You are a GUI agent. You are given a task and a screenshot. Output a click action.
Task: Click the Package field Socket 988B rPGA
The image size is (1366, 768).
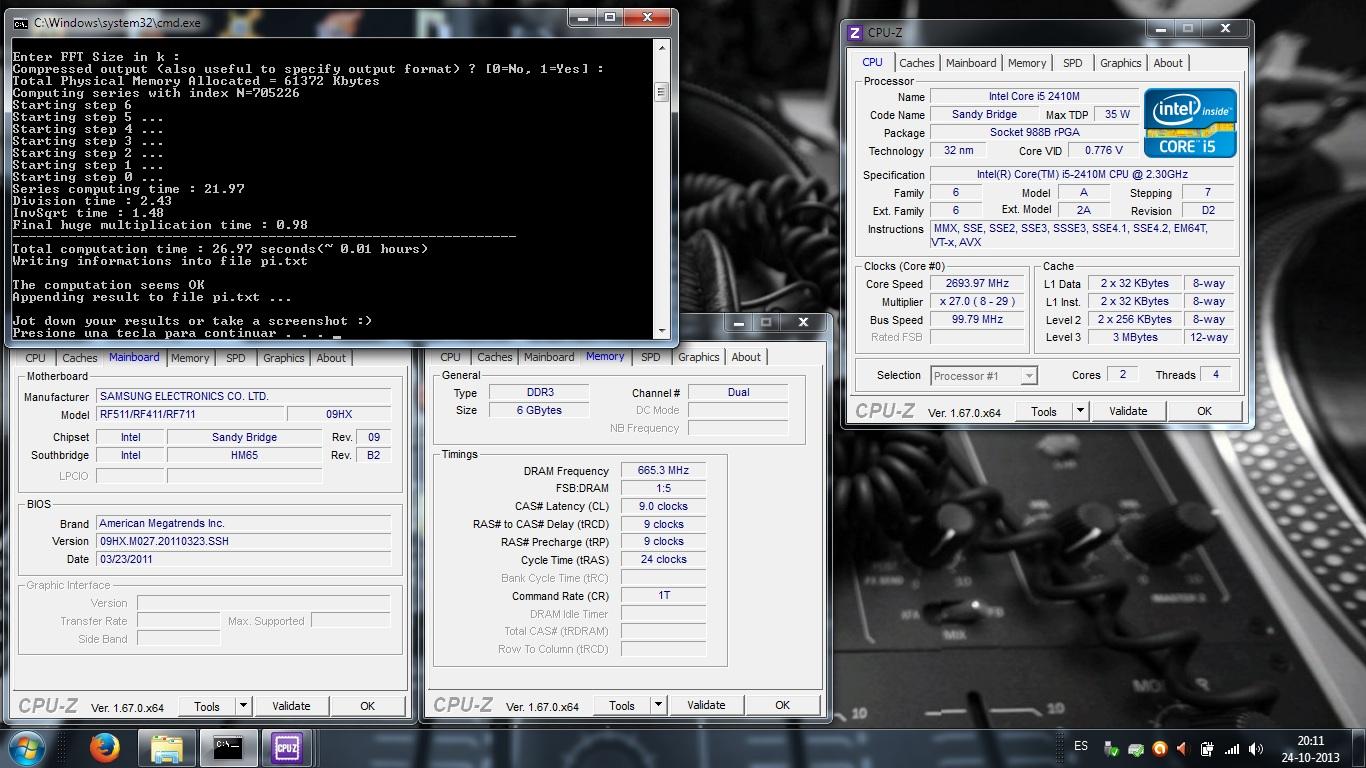pyautogui.click(x=1034, y=133)
